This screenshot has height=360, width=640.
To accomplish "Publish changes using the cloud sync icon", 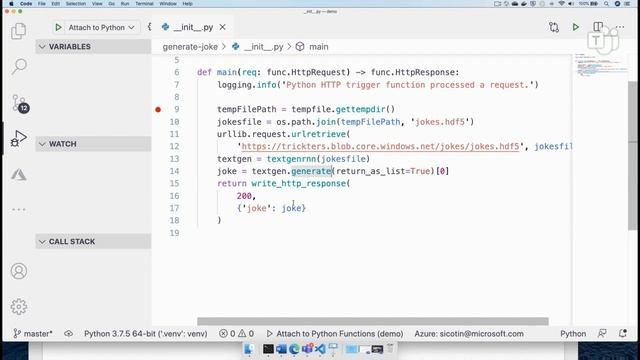I will pos(69,333).
